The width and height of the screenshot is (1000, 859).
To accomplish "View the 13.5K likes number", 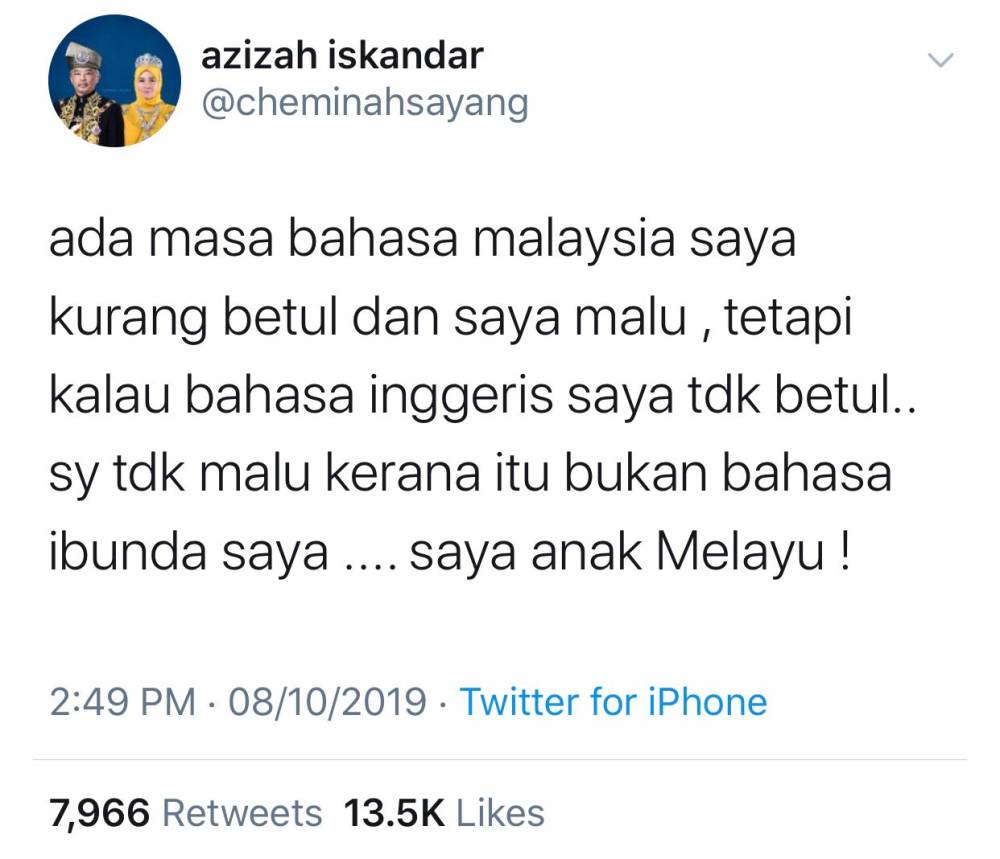I will pos(393,814).
